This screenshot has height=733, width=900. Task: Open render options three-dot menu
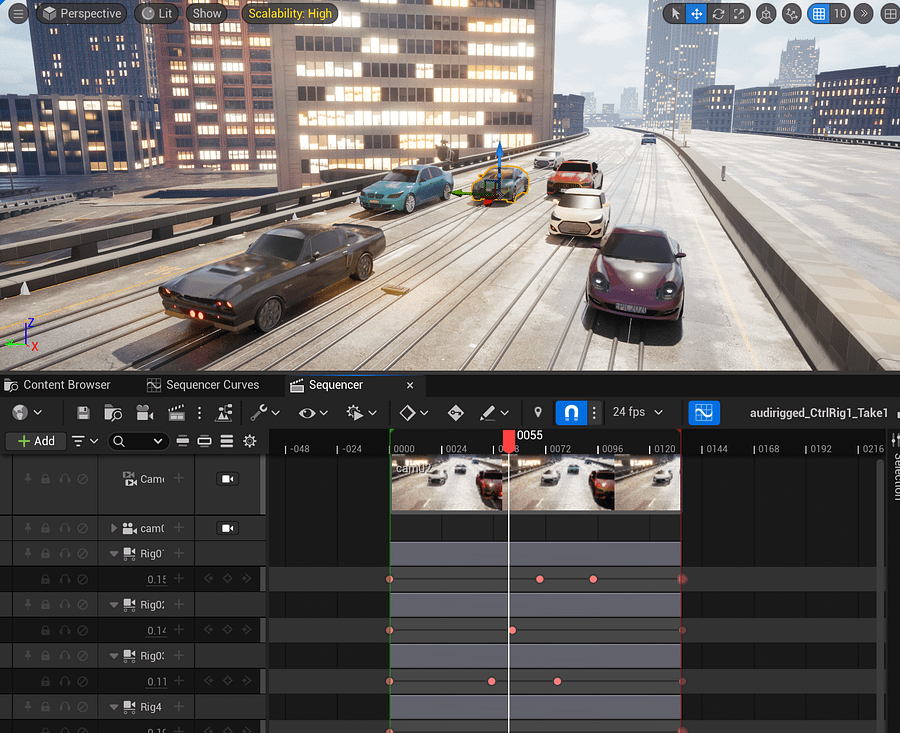(x=199, y=412)
